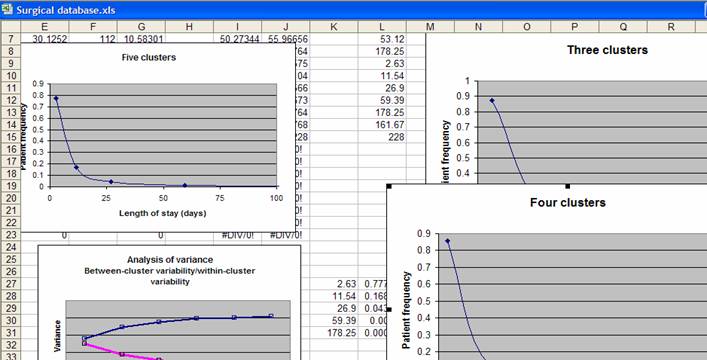The width and height of the screenshot is (707, 360).
Task: Select the Three clusters chart title
Action: [x=607, y=50]
